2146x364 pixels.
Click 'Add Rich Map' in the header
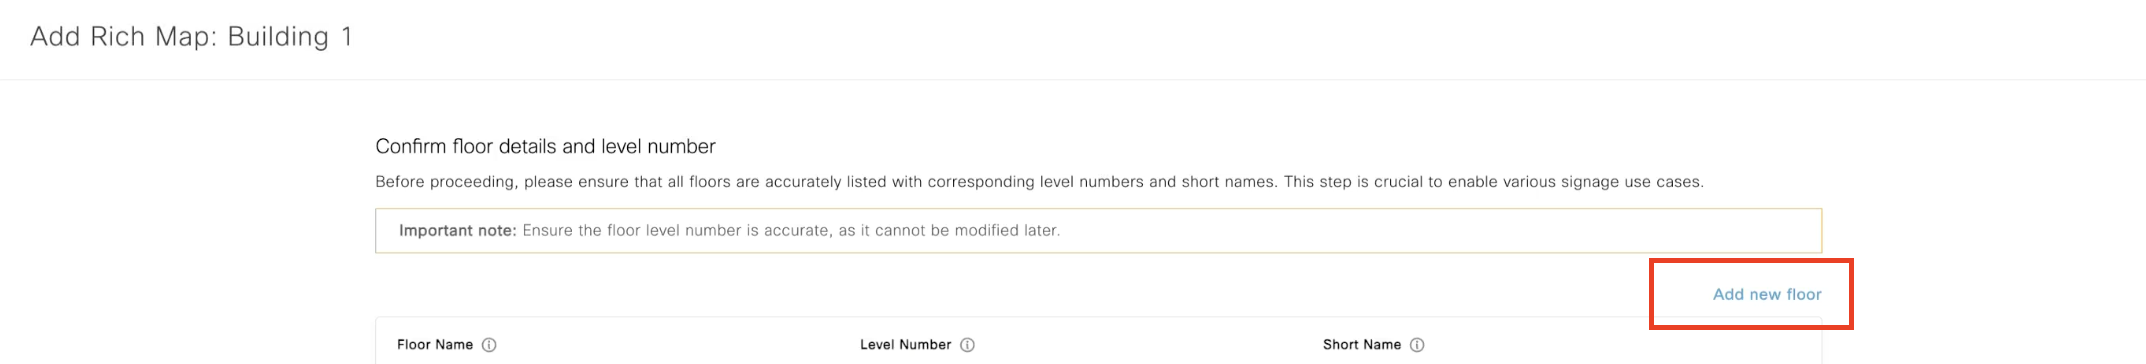pyautogui.click(x=123, y=37)
